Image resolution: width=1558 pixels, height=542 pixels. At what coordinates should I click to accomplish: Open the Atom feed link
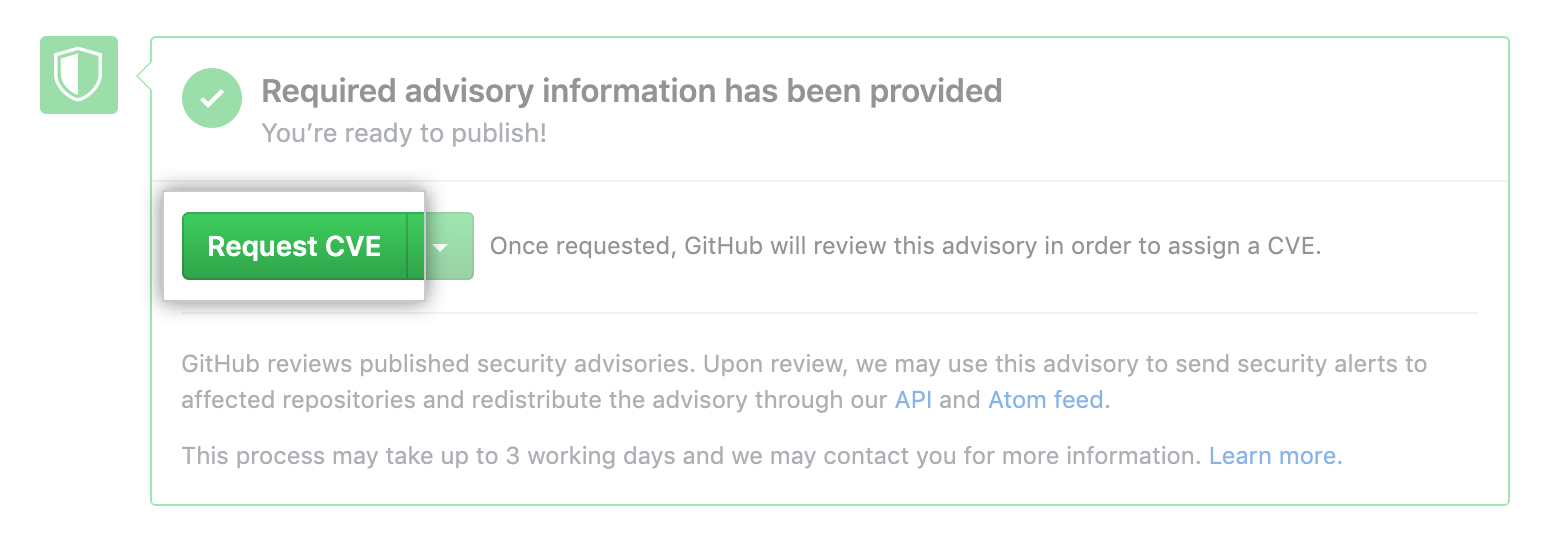coord(1046,401)
